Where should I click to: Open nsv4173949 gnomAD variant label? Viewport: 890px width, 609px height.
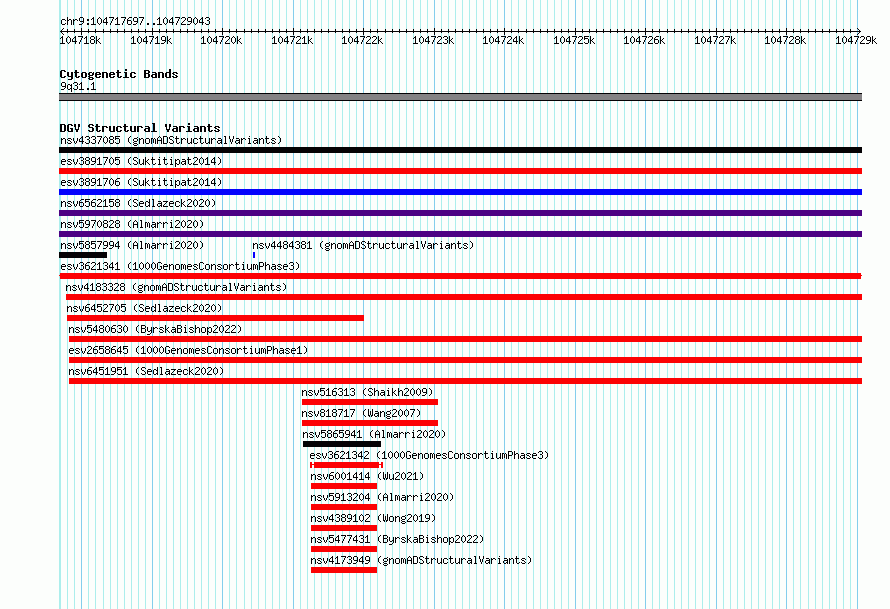pos(421,560)
